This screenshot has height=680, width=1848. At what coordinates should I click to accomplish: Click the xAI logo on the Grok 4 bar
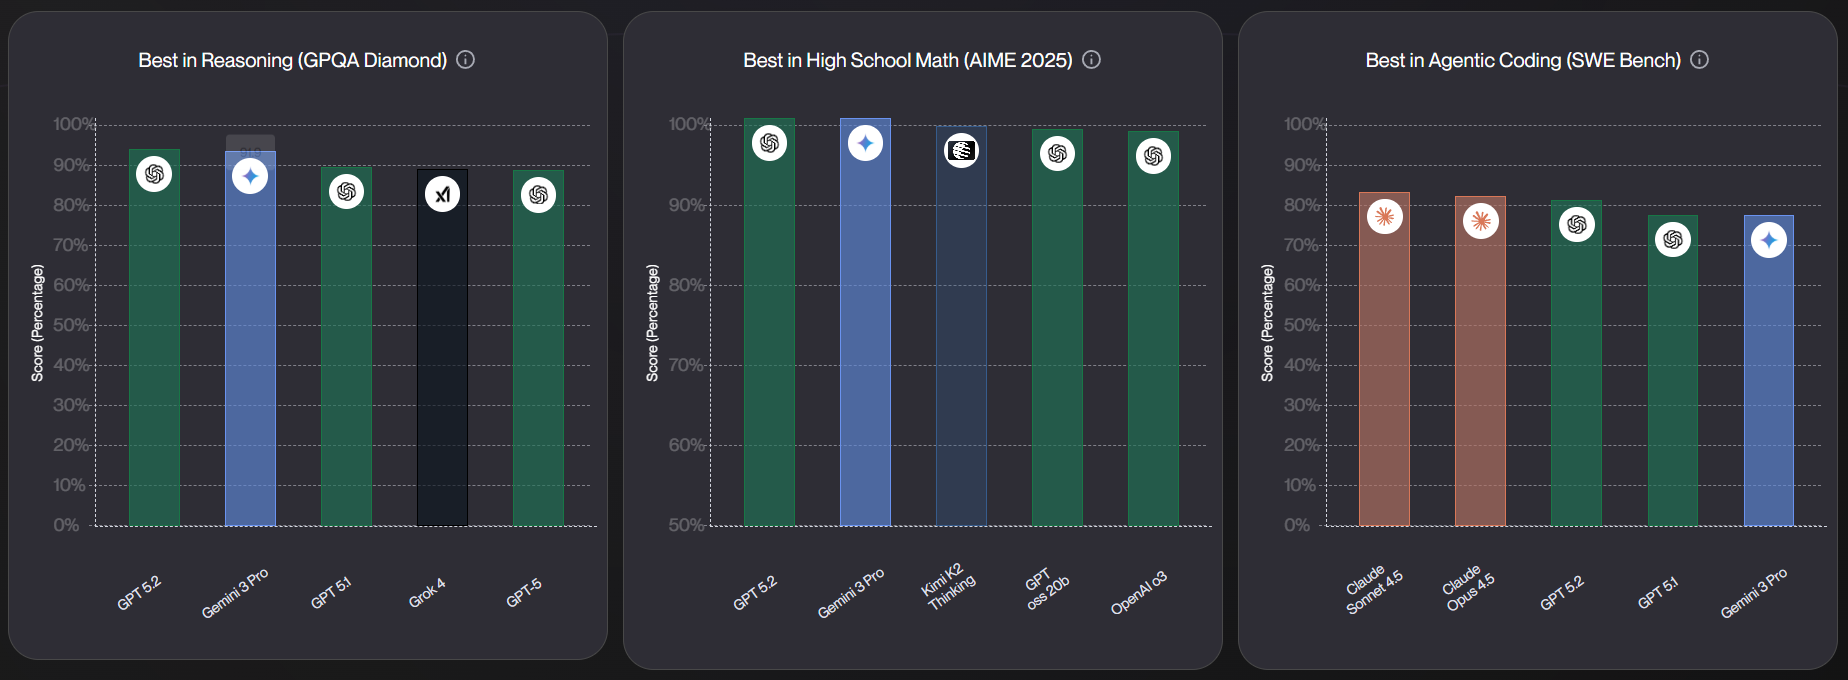442,194
